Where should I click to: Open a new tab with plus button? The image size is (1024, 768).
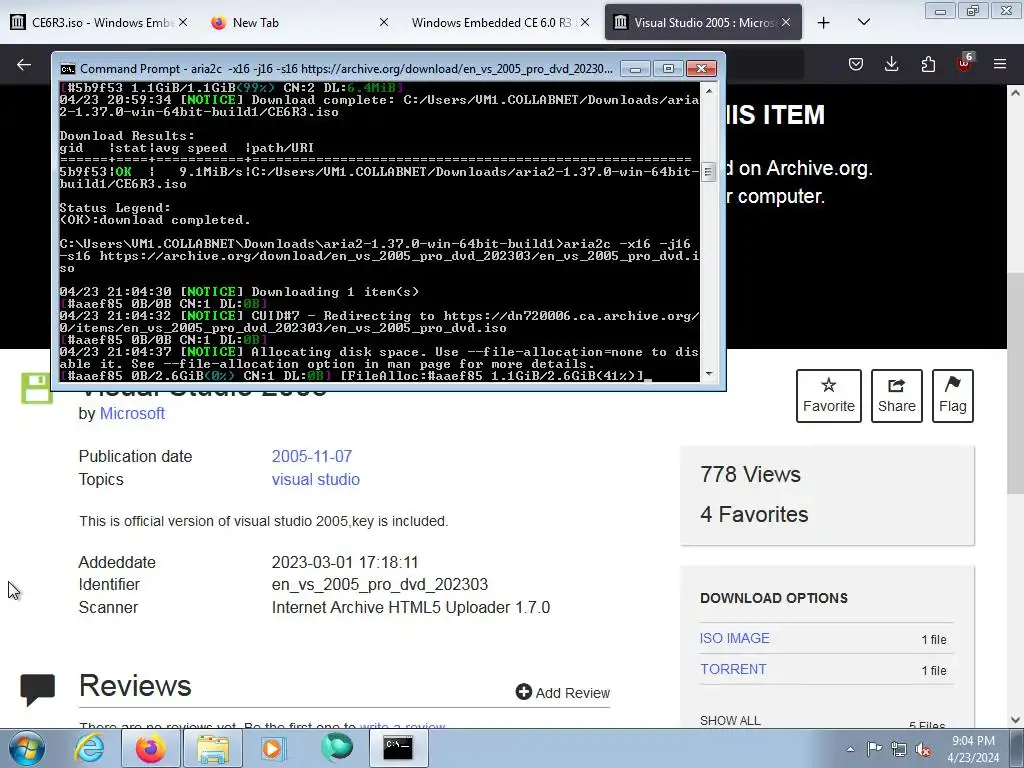click(x=824, y=23)
